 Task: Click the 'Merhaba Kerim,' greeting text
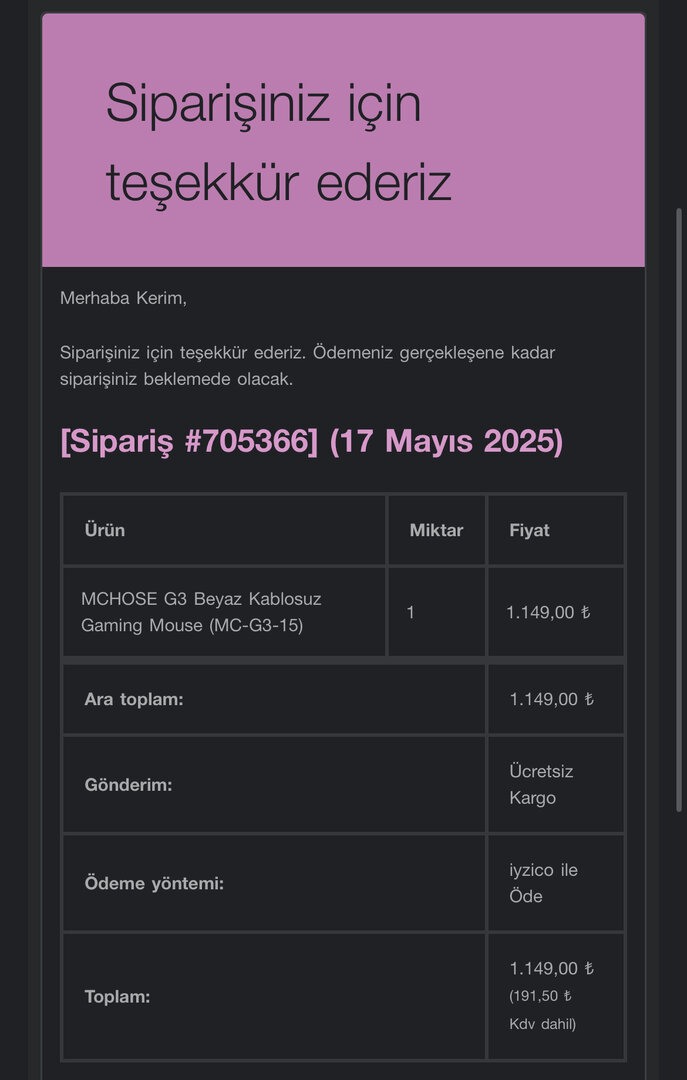123,298
